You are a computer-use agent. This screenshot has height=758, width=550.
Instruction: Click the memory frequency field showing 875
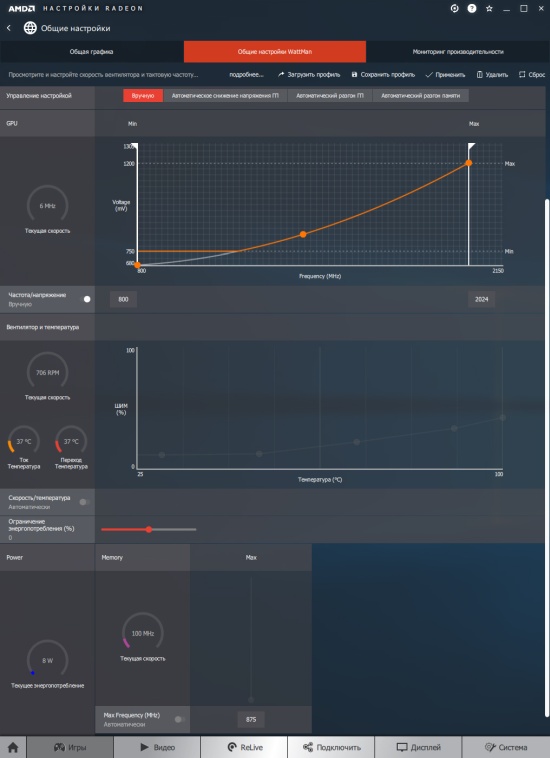[x=251, y=719]
